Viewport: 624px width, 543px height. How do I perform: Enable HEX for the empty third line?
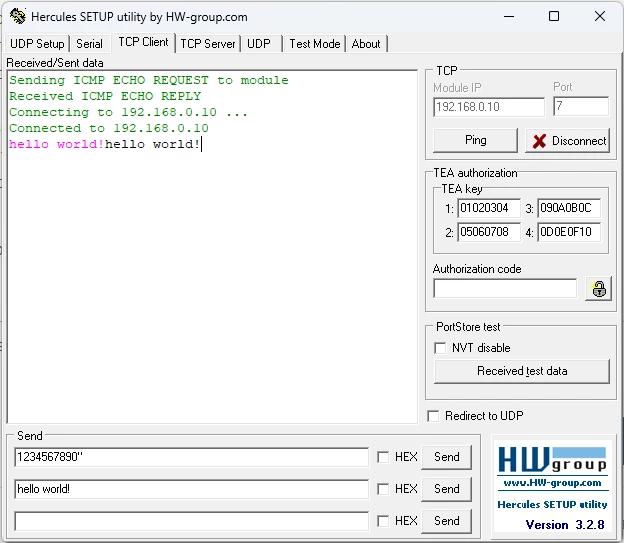(383, 521)
